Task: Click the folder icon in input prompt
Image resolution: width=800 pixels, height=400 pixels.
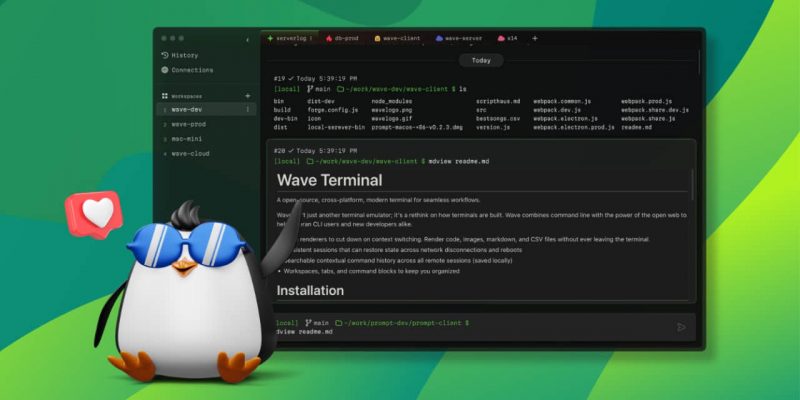Action: point(339,323)
